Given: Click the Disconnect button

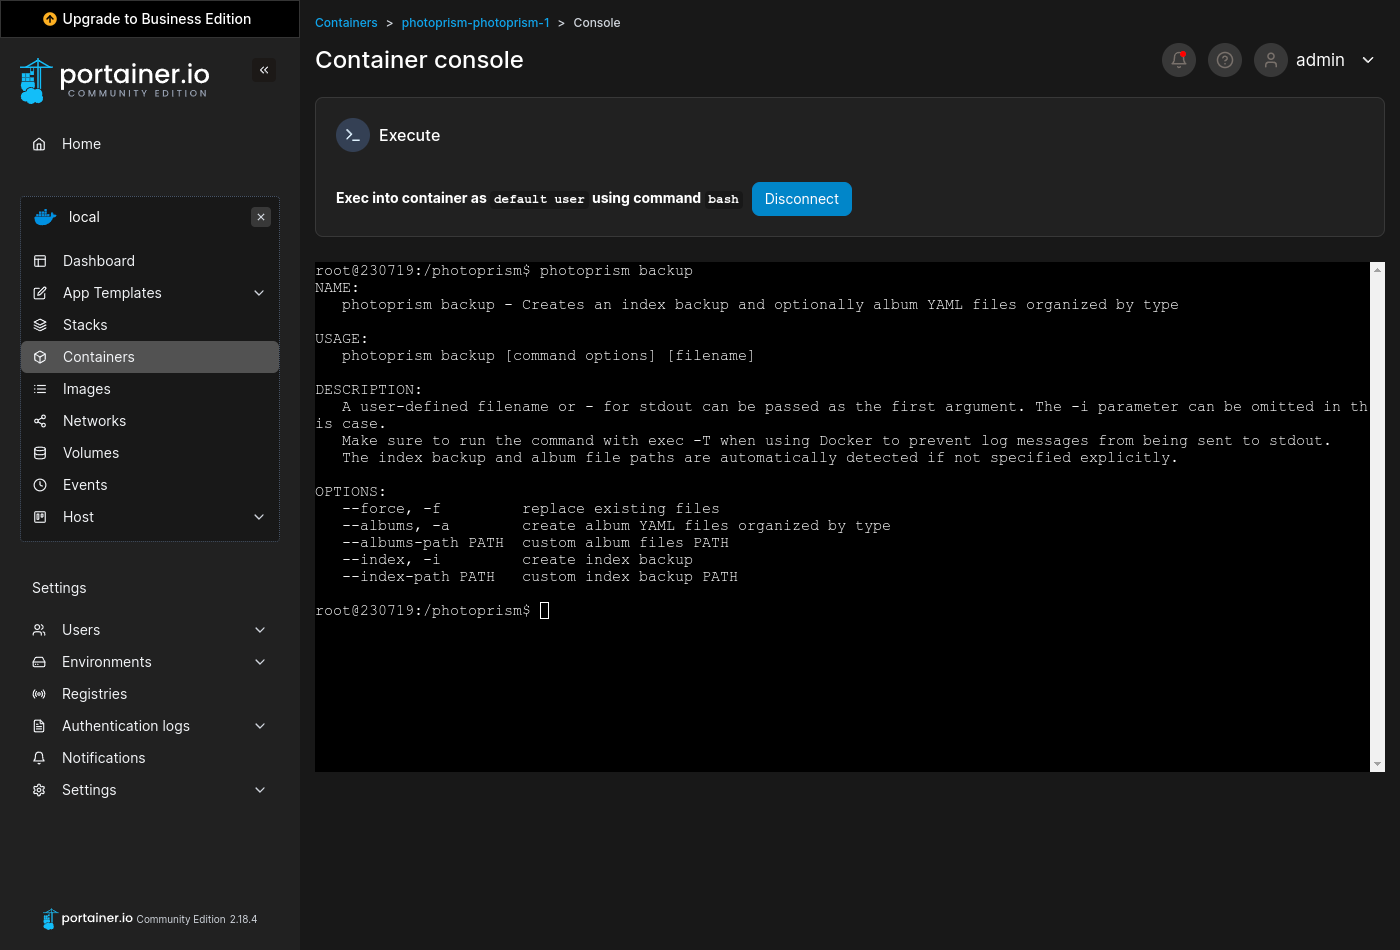Looking at the screenshot, I should click(801, 199).
